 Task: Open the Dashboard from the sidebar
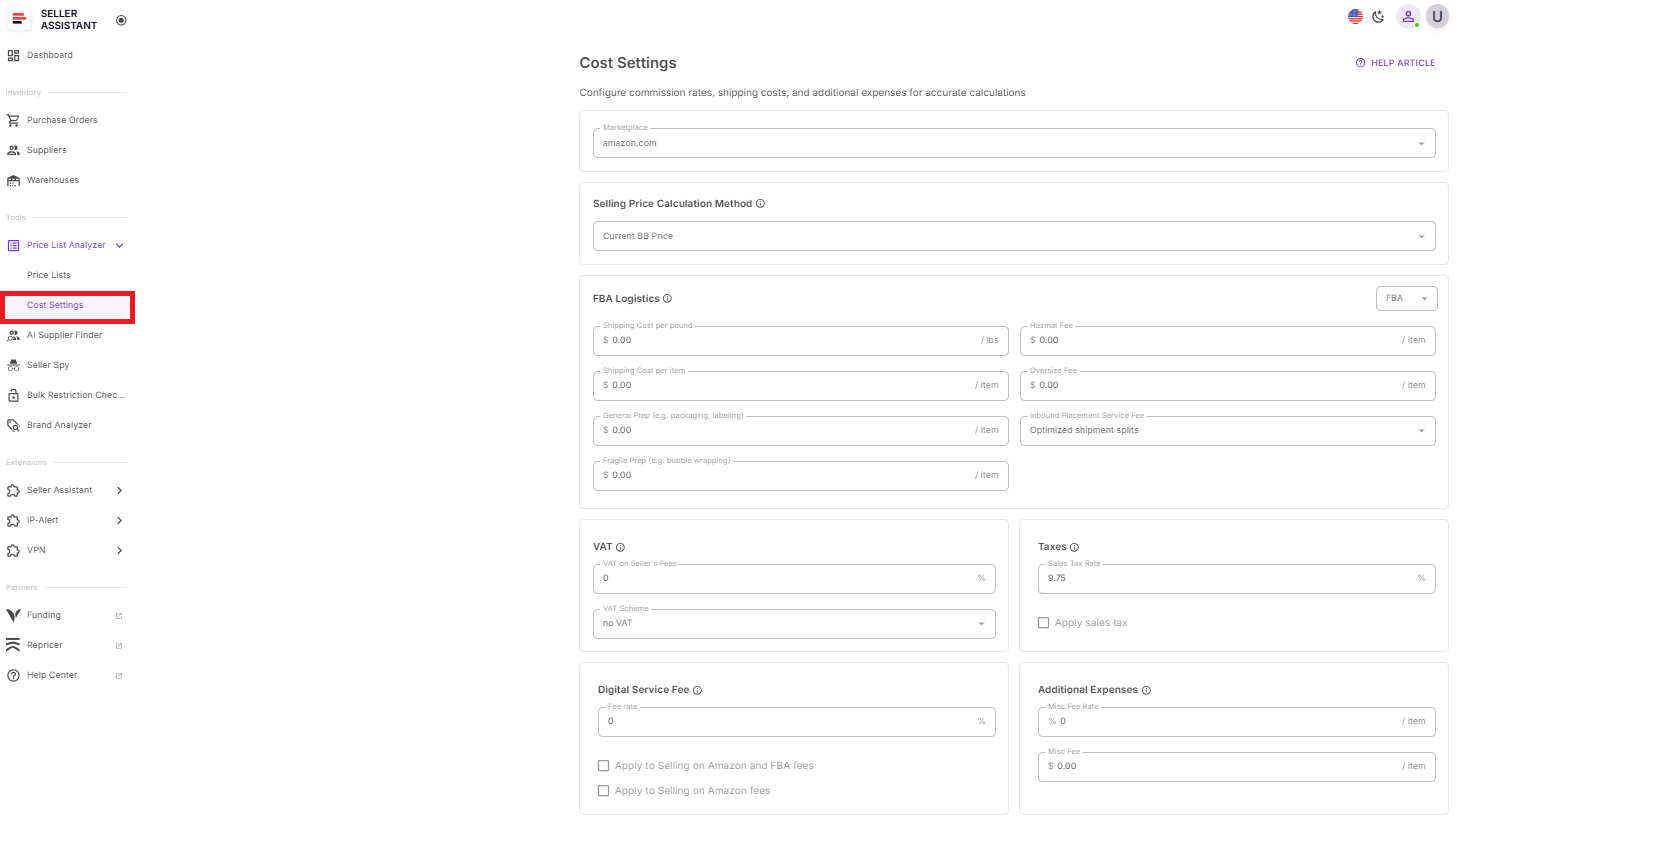(49, 55)
